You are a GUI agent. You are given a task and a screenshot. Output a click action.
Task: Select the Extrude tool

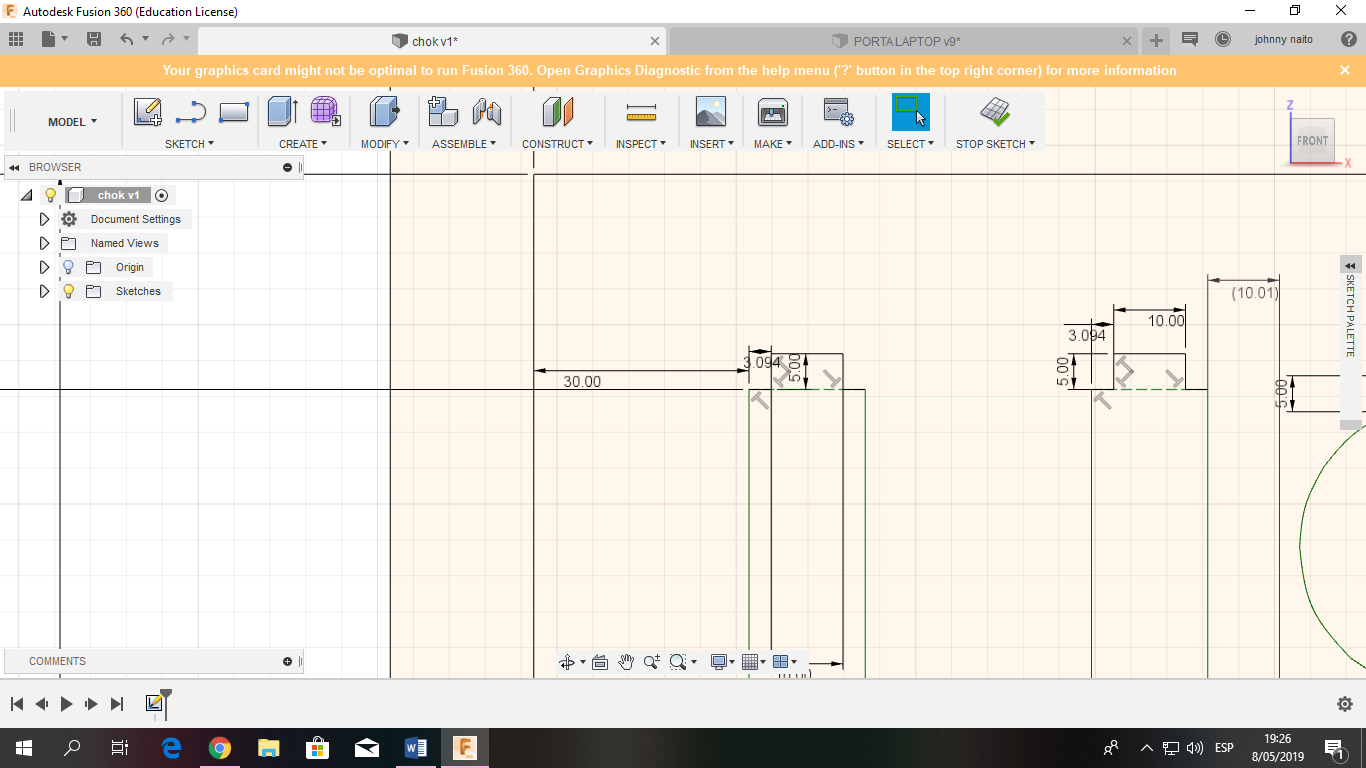coord(283,111)
